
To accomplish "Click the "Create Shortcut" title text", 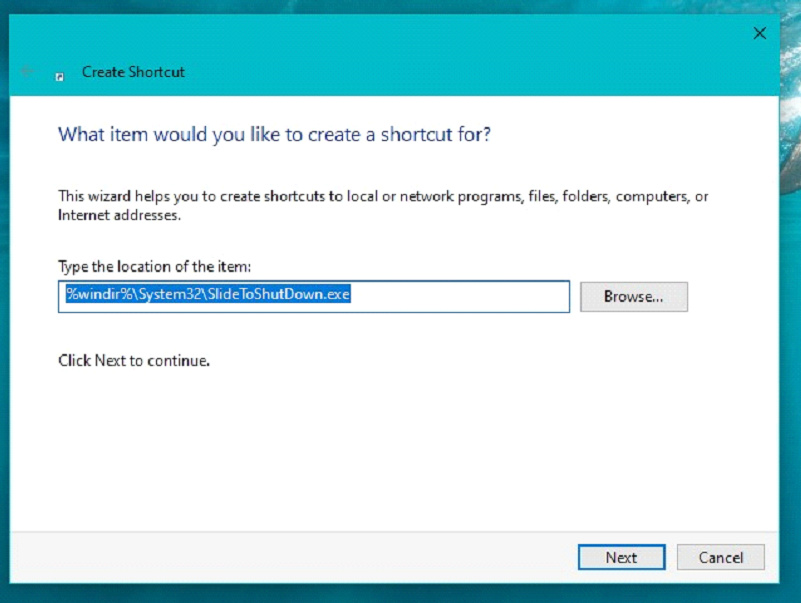I will tap(133, 72).
